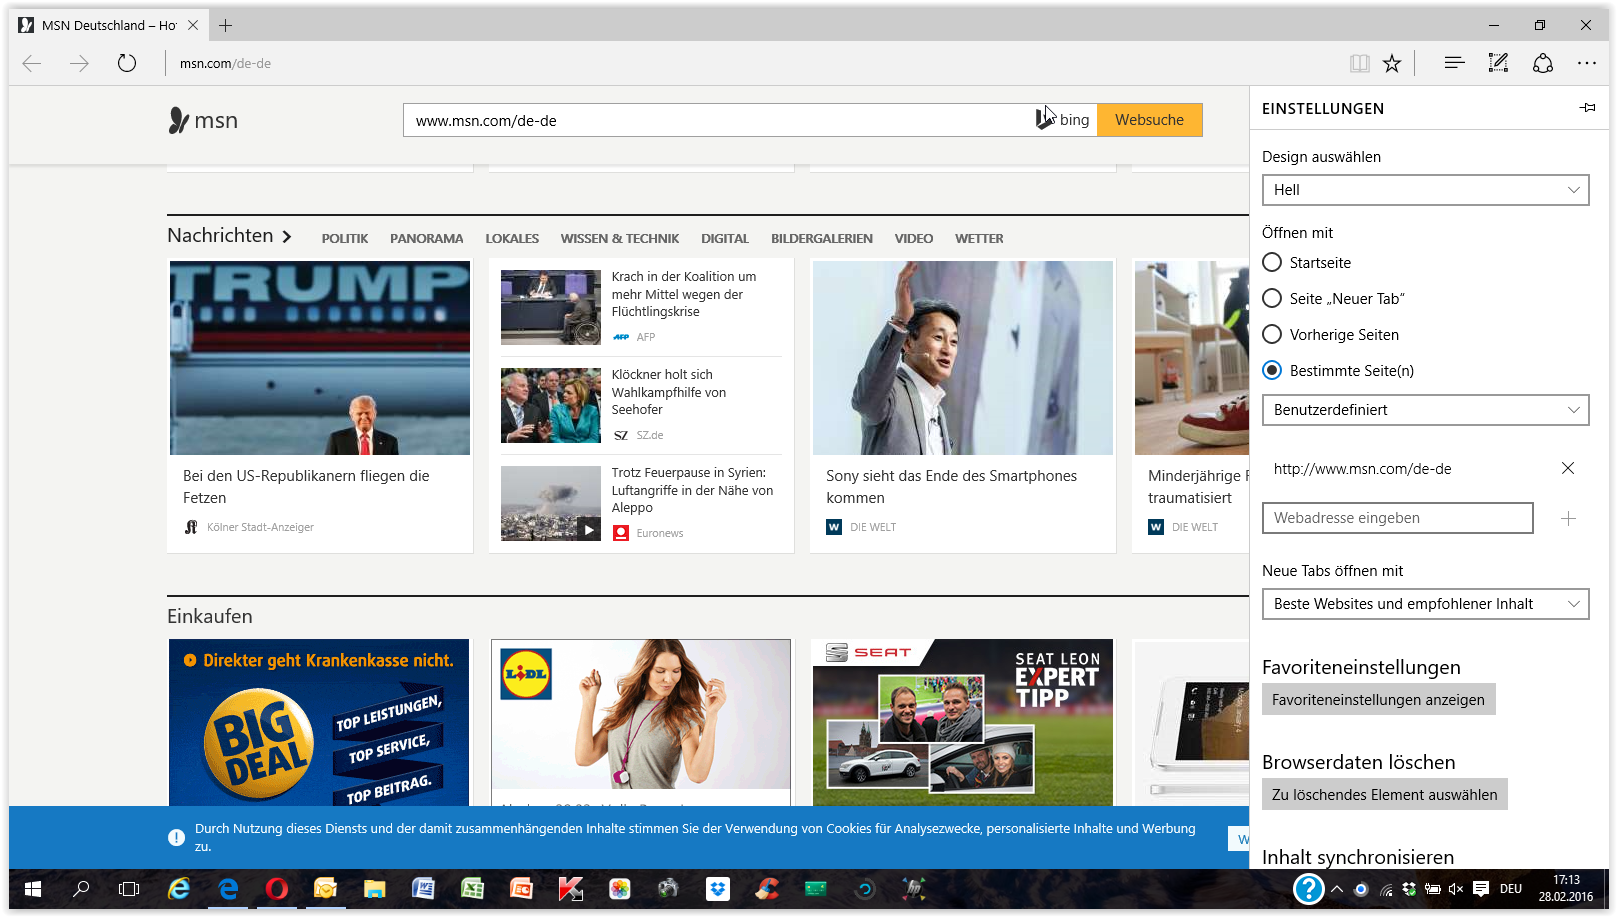Screen dimensions: 1617x917
Task: Open the BILDERGALERIEN category
Action: [x=822, y=239]
